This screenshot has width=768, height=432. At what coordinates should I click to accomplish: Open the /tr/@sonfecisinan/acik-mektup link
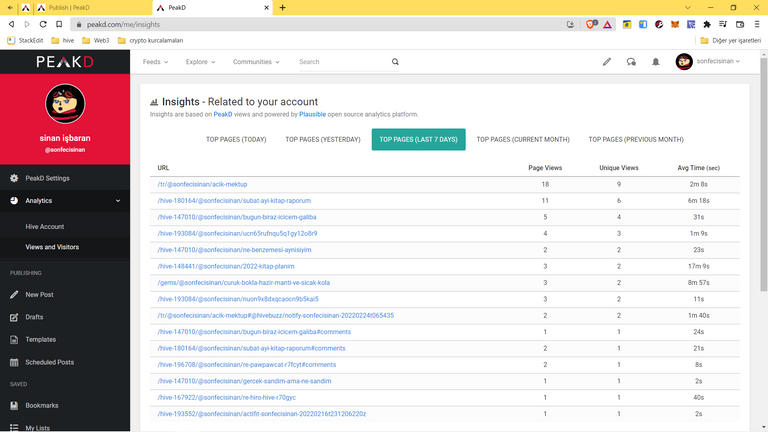click(202, 184)
